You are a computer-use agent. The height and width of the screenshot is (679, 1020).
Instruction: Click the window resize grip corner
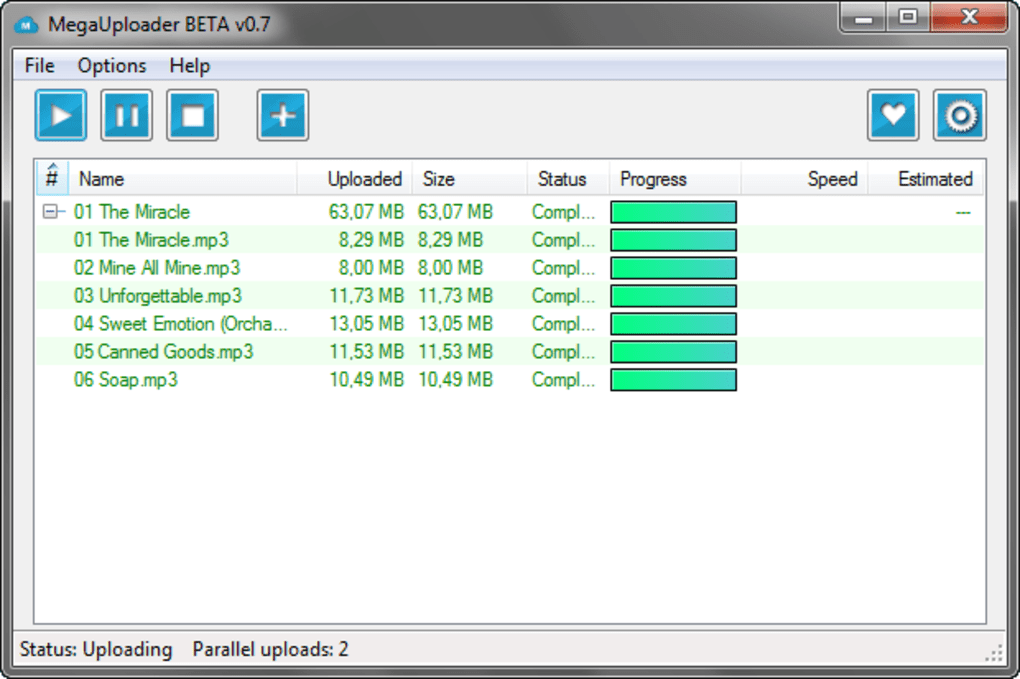click(995, 653)
